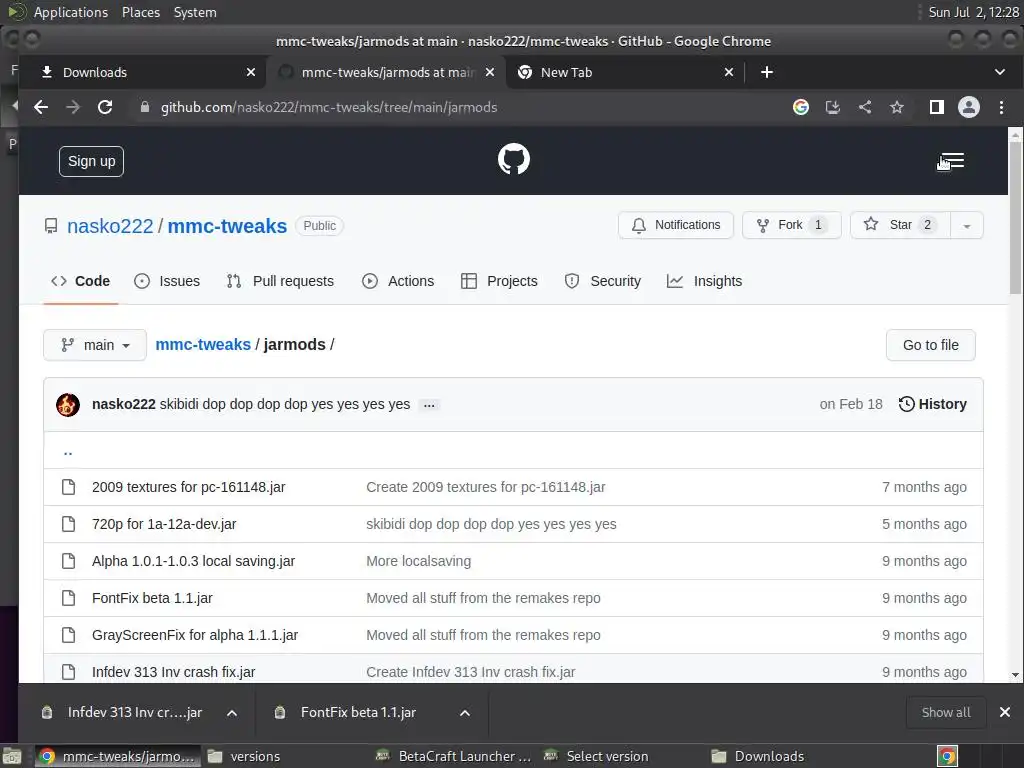This screenshot has height=768, width=1024.
Task: Click show desktop icon in taskbar
Action: tap(12, 756)
